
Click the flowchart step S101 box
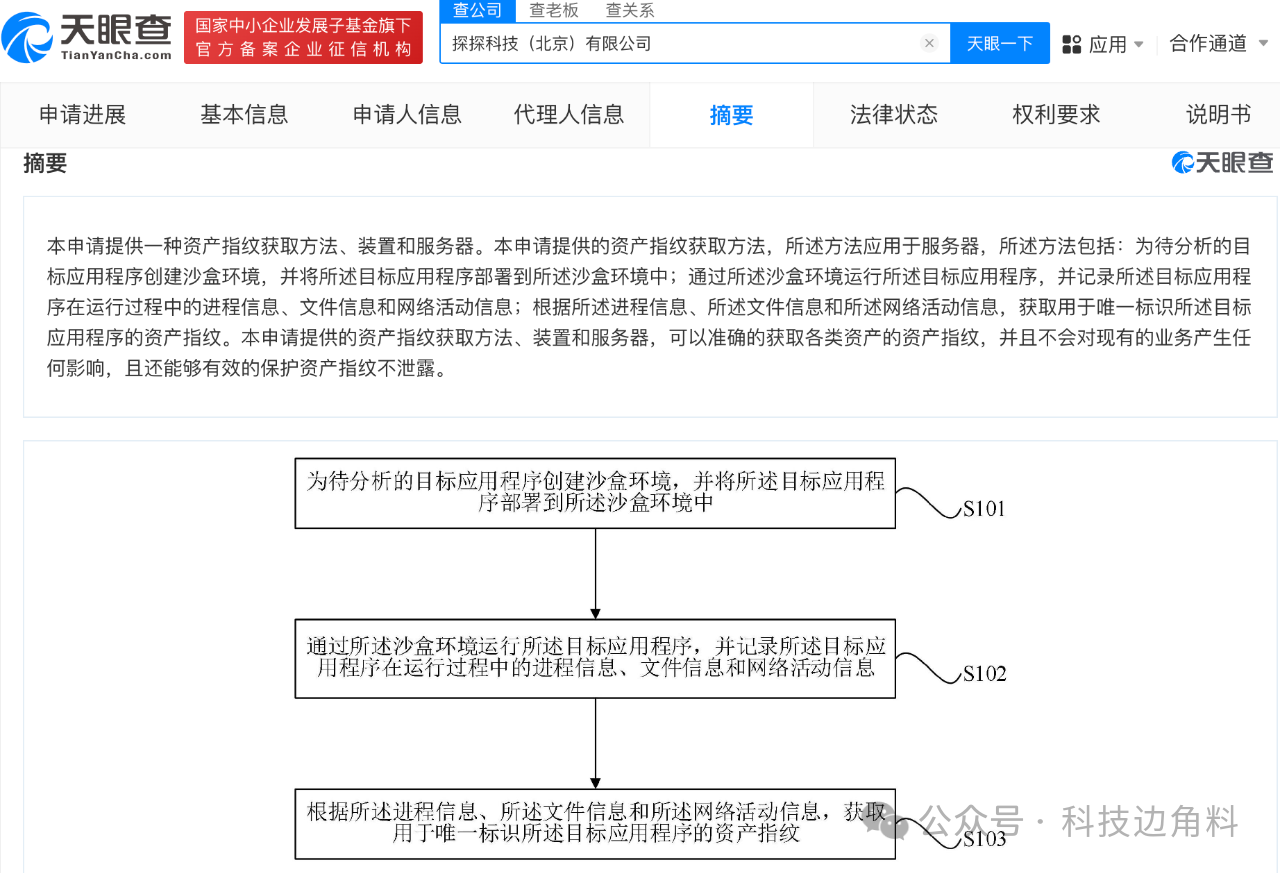pos(595,493)
